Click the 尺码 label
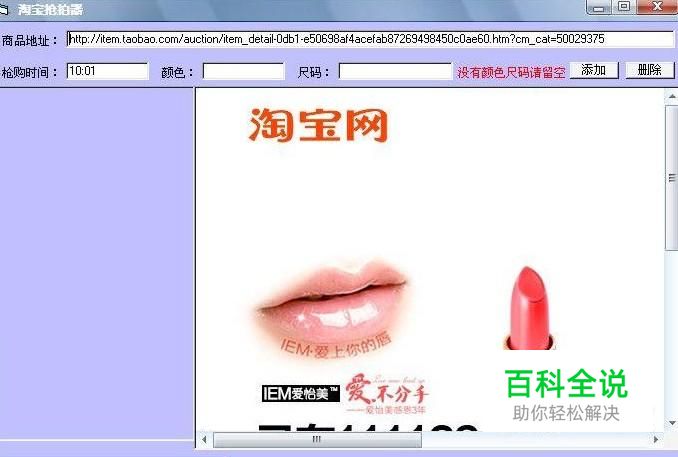Screen dimensions: 678x457 [313, 72]
